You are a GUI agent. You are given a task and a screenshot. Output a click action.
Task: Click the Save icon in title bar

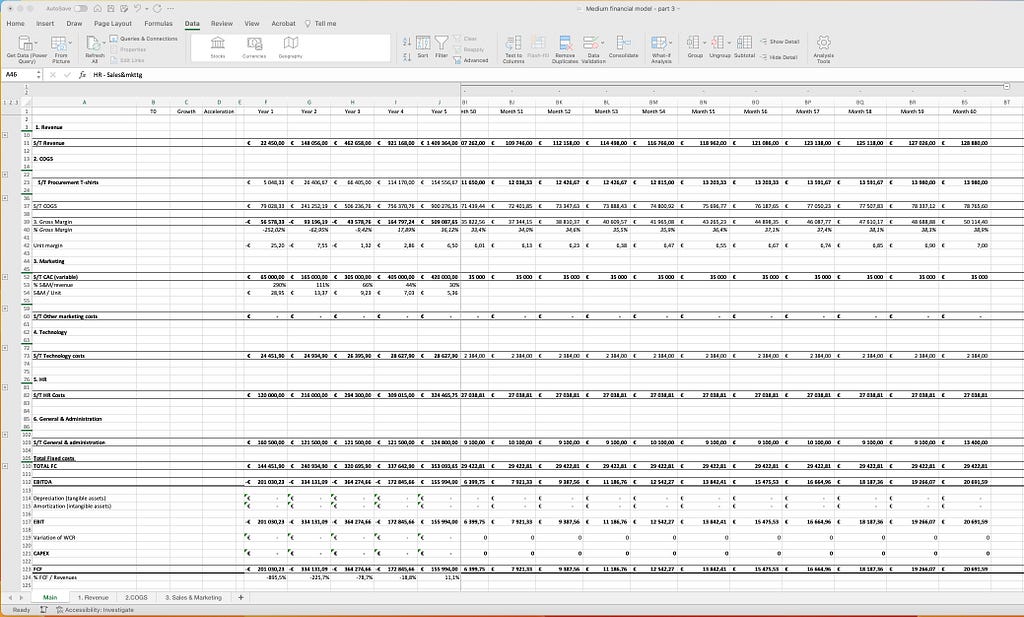click(110, 8)
